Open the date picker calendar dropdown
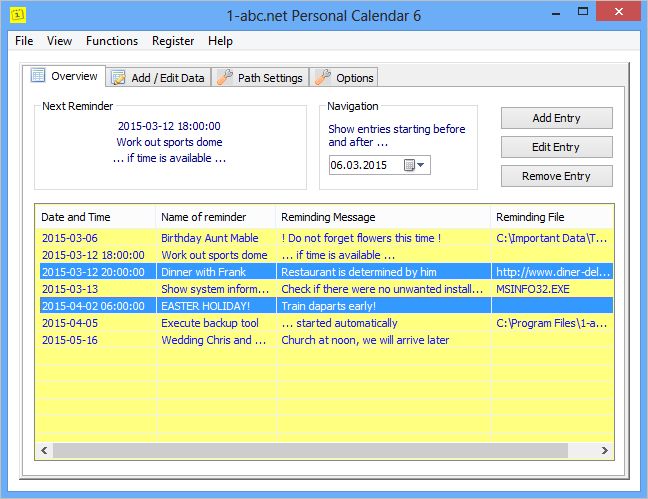Viewport: 648px width, 499px height. click(x=414, y=165)
